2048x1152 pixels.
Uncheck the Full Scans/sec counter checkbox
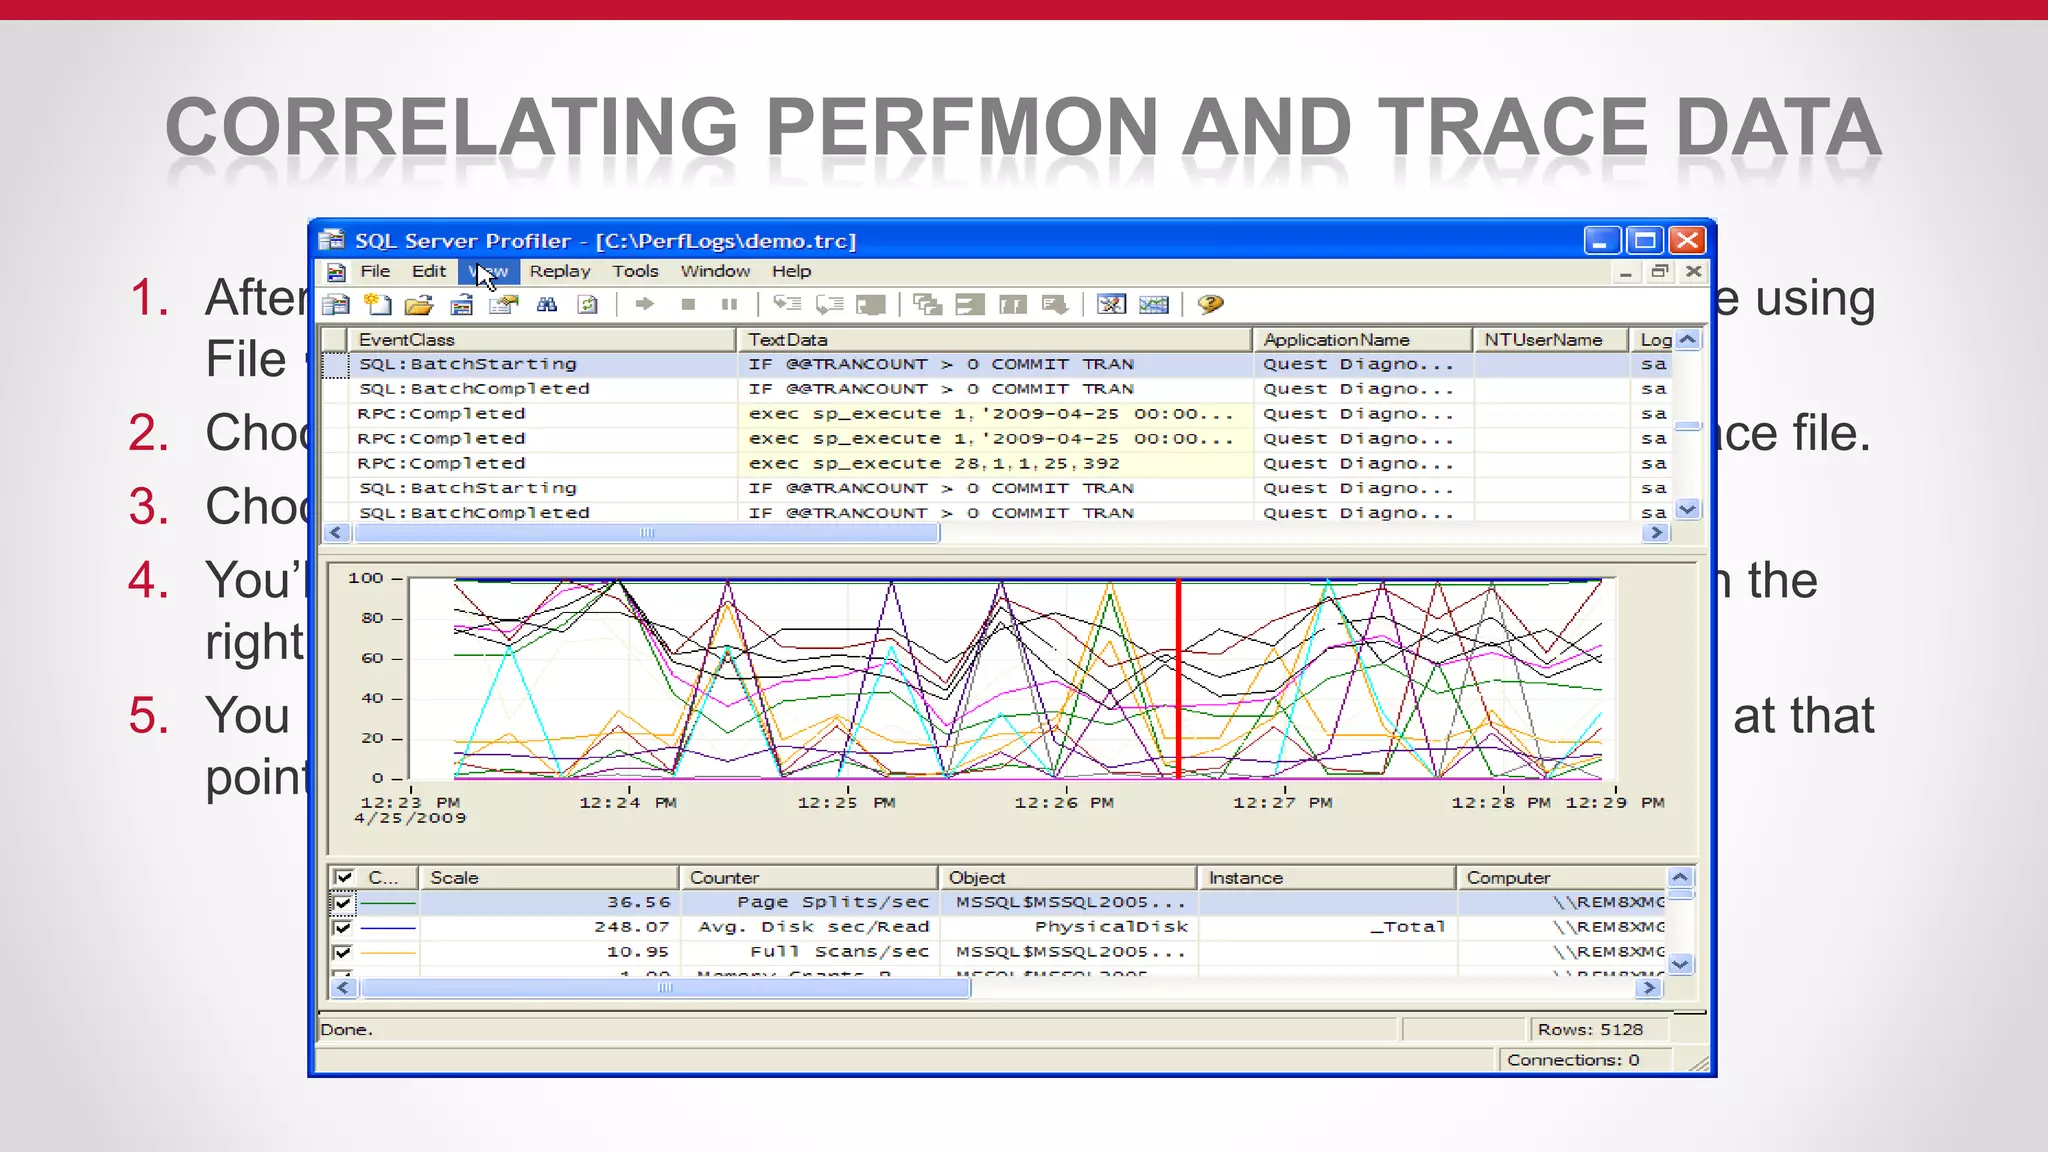(343, 953)
